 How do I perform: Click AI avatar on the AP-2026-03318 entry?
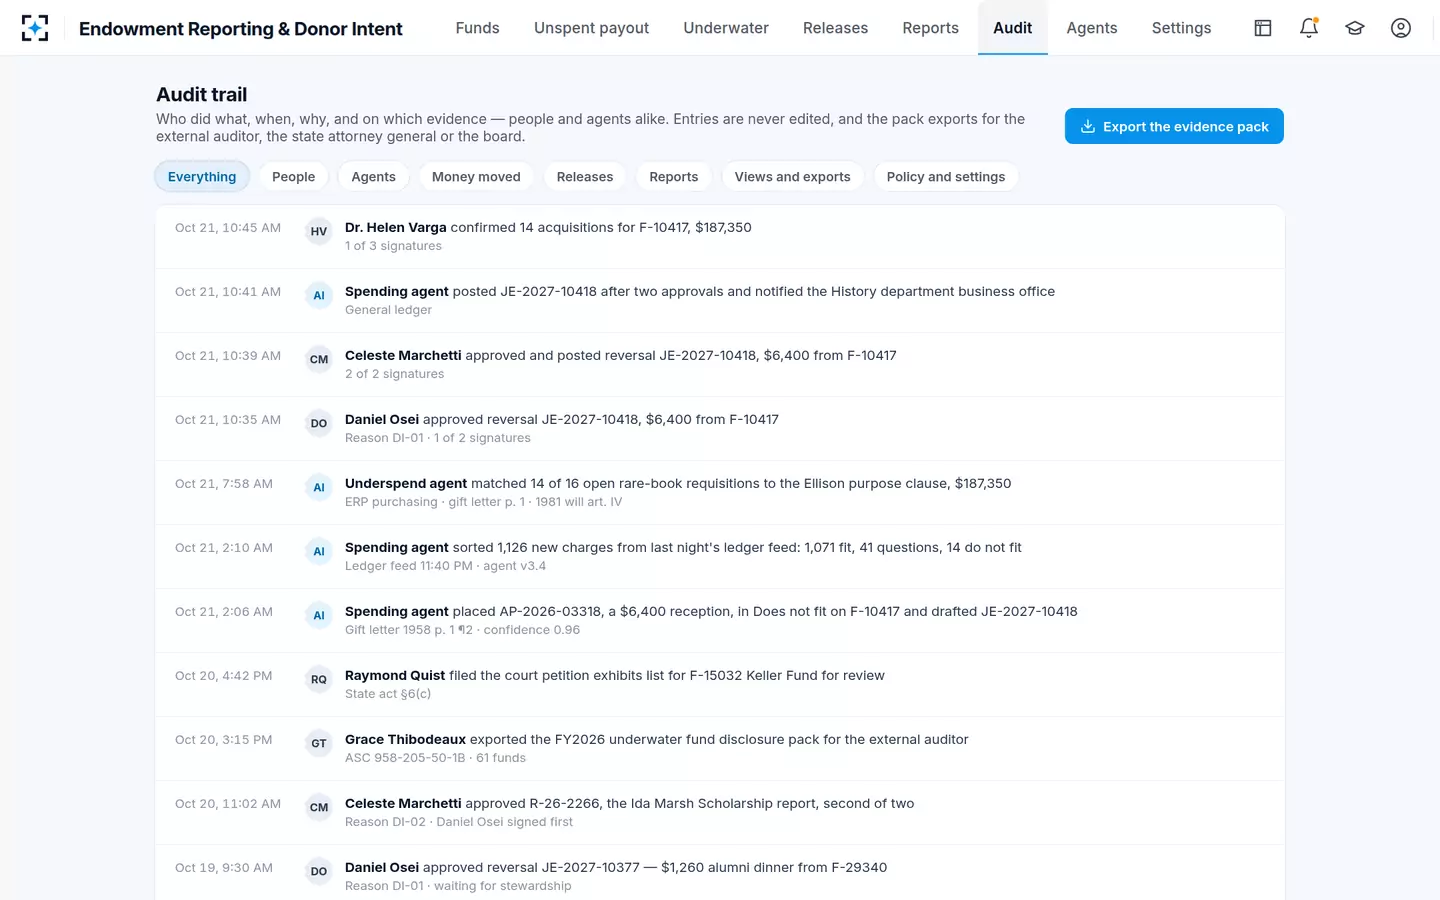[x=319, y=615]
